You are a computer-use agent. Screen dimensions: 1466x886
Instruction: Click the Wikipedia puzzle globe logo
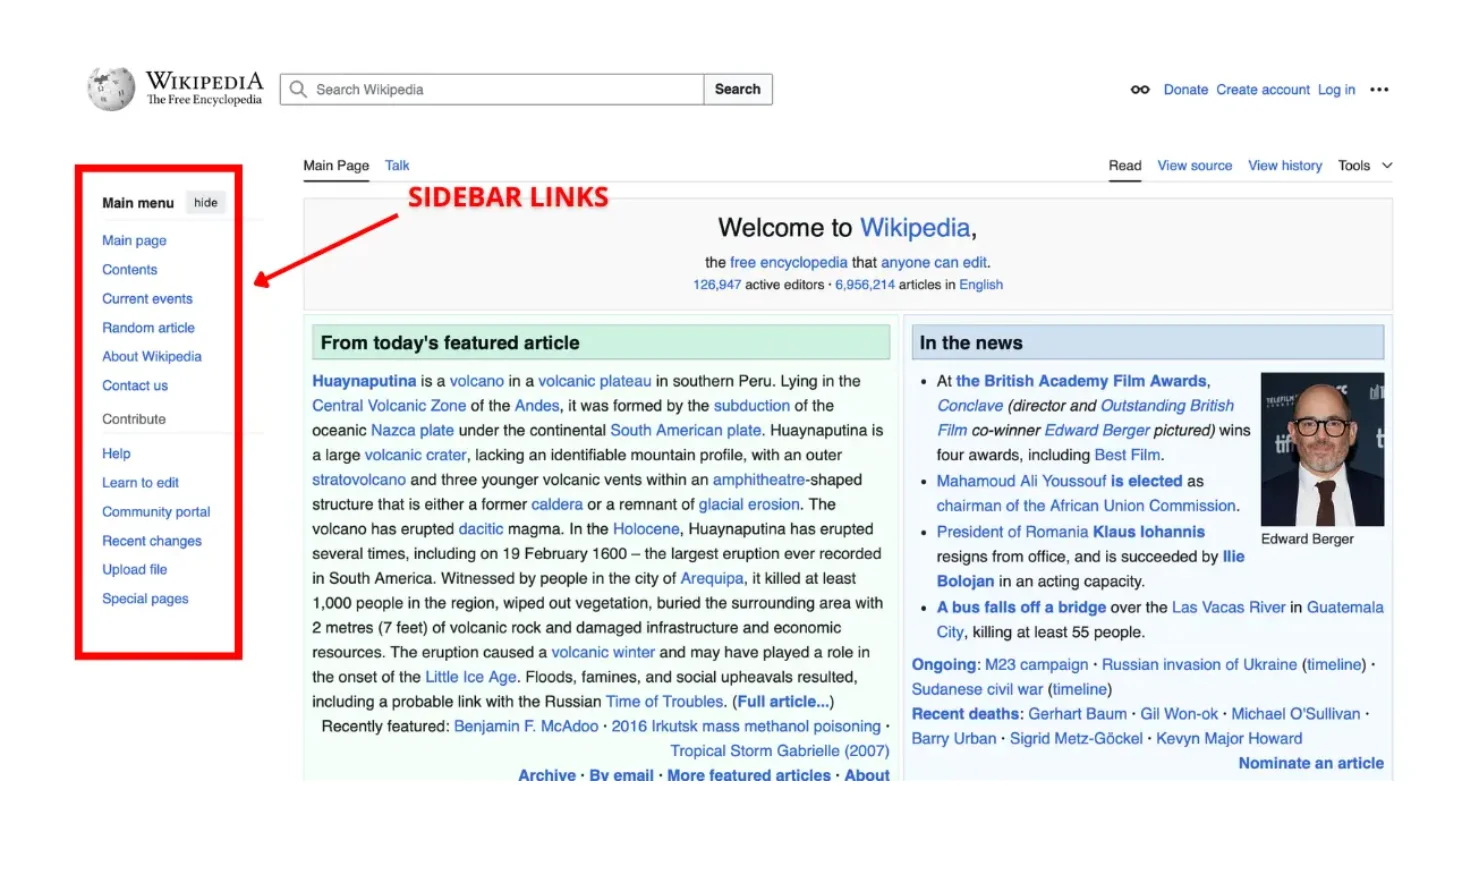click(110, 88)
